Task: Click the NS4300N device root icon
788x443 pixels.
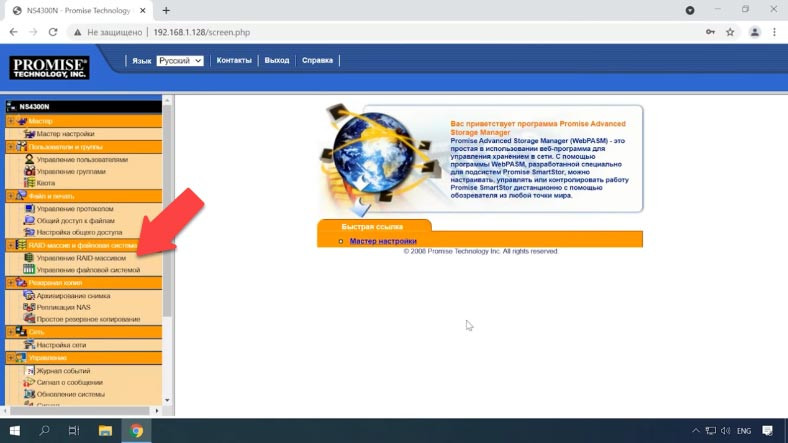Action: pos(11,106)
